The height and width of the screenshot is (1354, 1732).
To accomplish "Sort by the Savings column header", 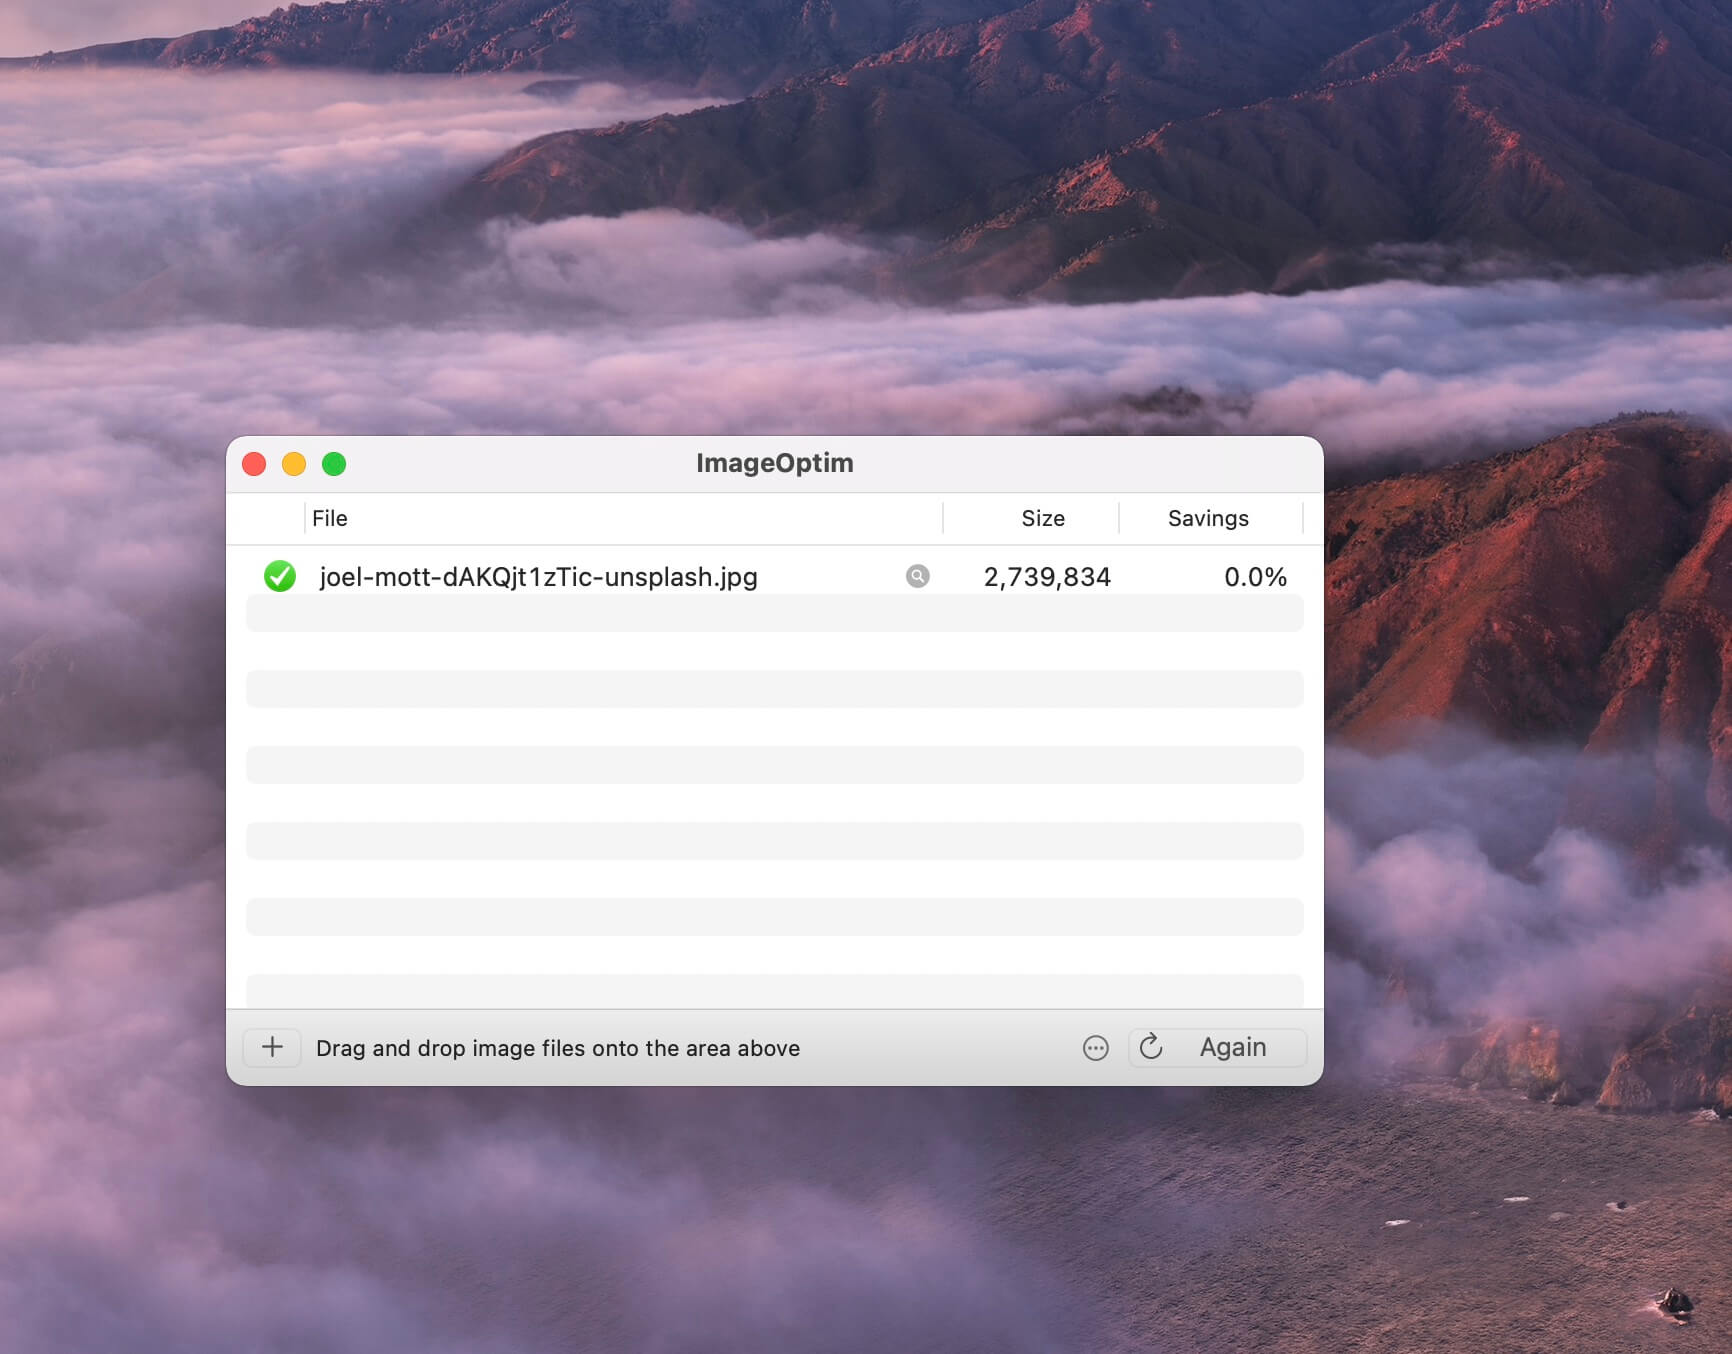I will pos(1211,518).
